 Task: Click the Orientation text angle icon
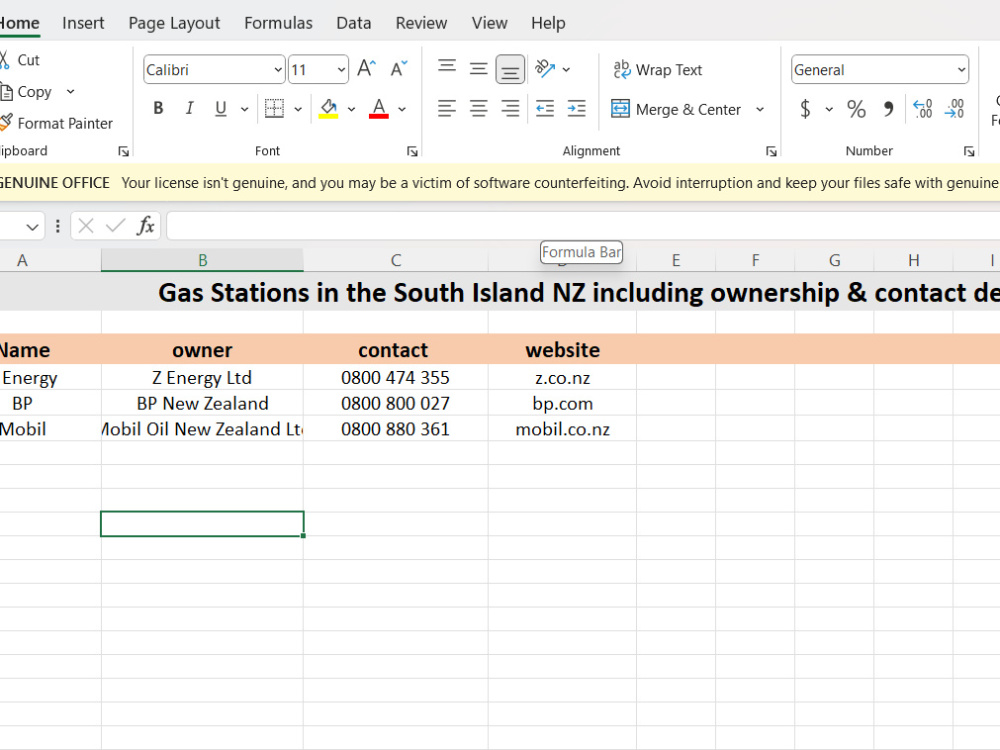click(x=545, y=69)
